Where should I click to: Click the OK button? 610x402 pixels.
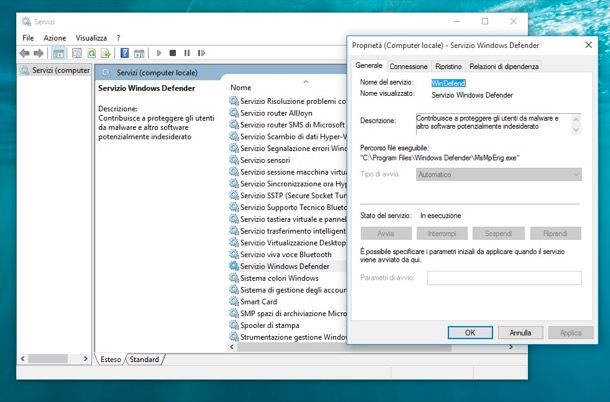click(x=470, y=333)
